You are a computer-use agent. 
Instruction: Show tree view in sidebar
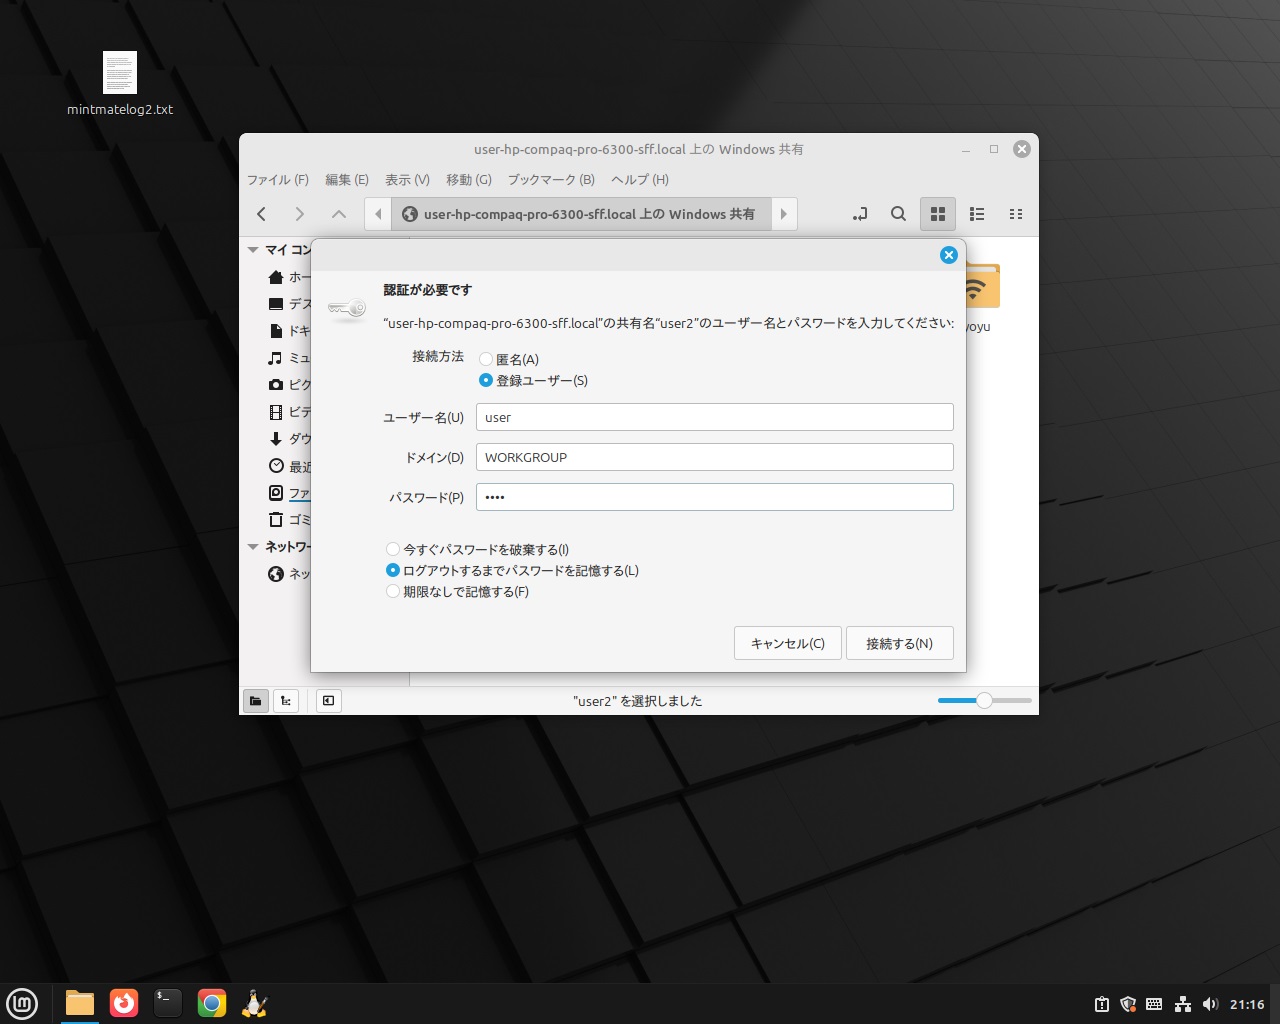pos(286,701)
